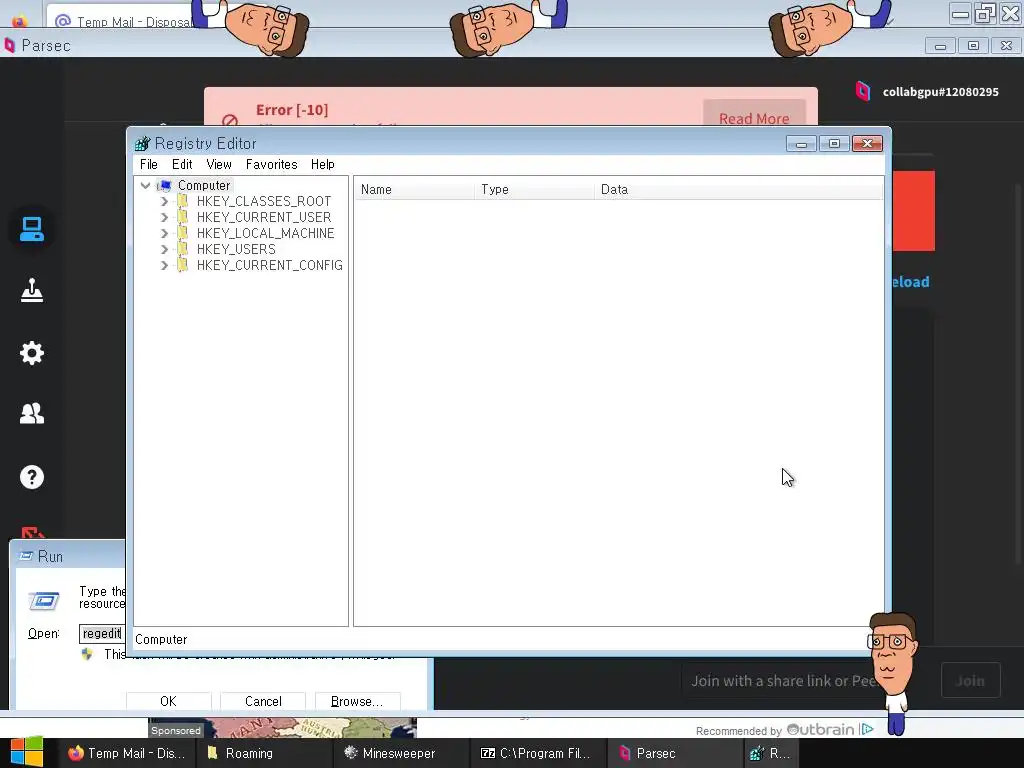Open the View menu in Registry Editor

pos(219,165)
